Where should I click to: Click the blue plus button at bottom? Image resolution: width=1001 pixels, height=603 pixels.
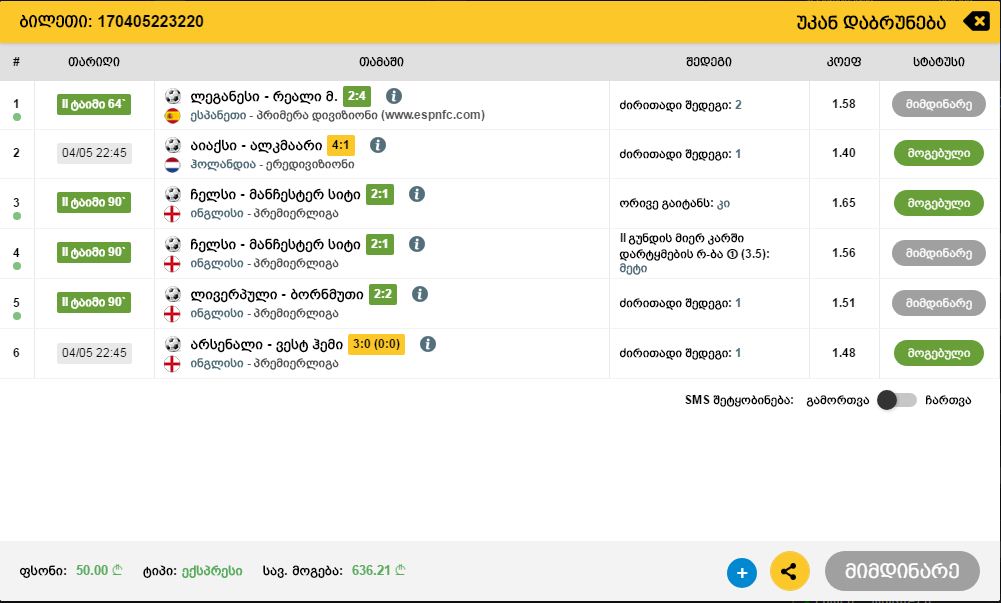[741, 573]
